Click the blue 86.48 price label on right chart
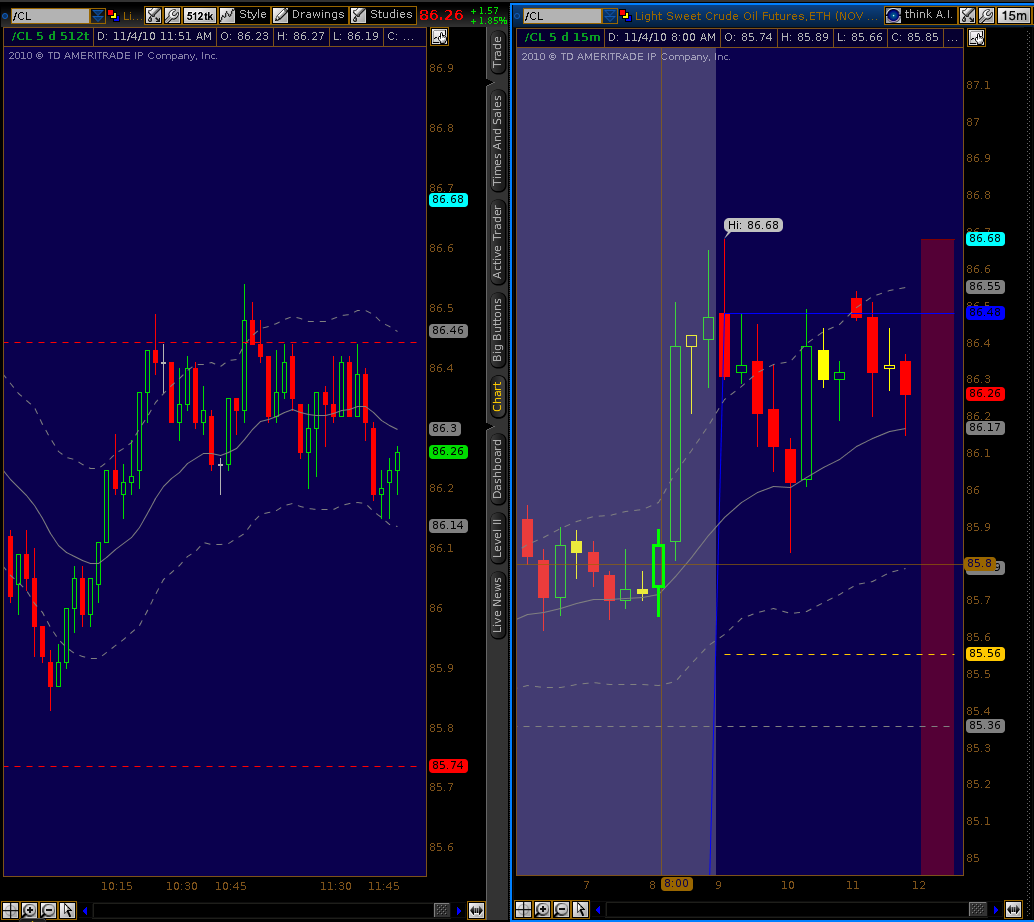1034x922 pixels. point(985,313)
